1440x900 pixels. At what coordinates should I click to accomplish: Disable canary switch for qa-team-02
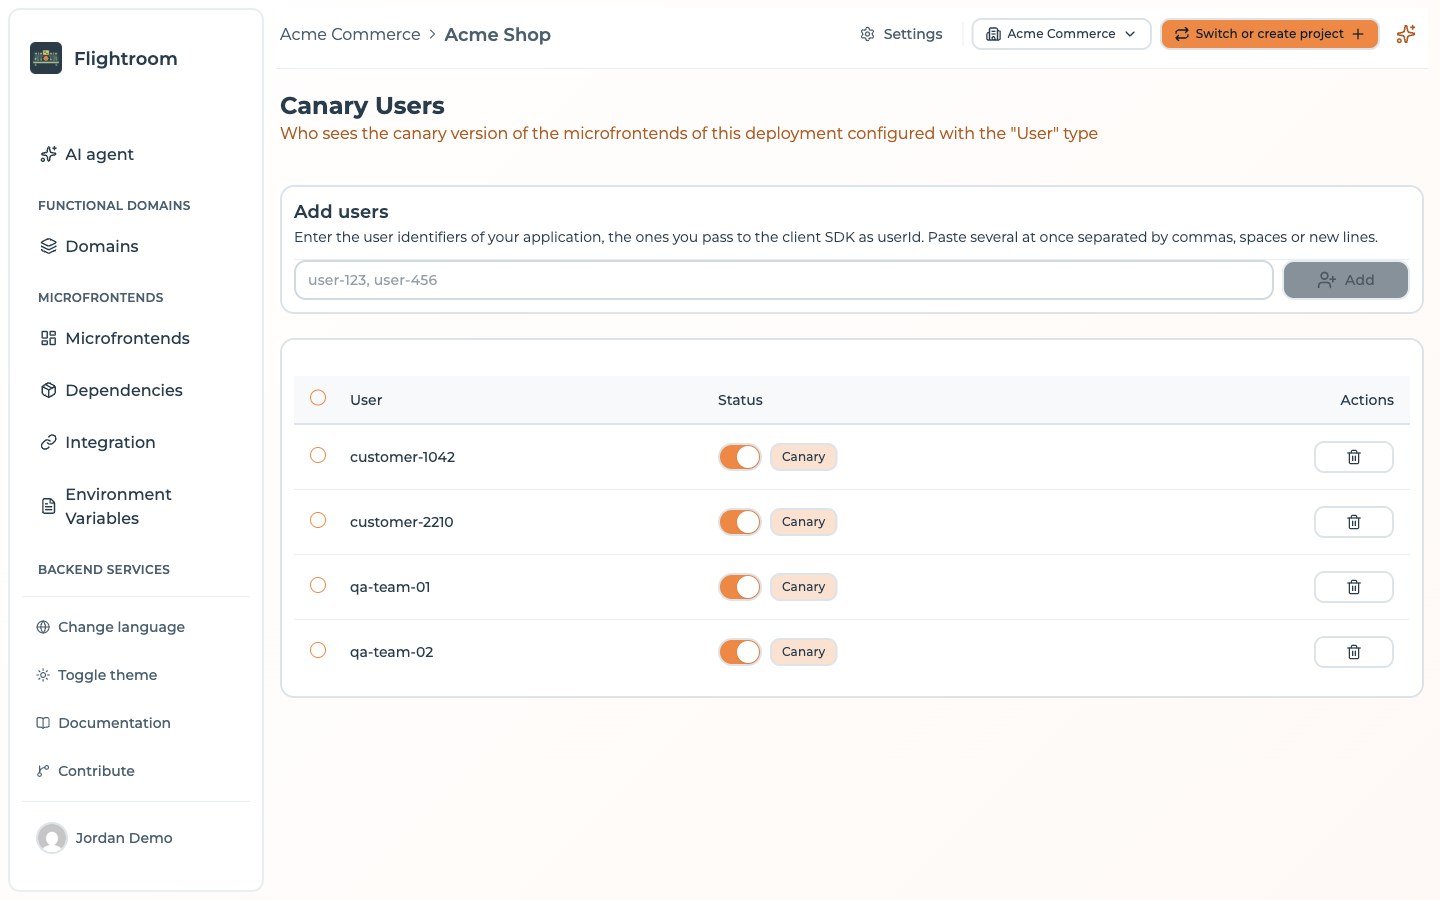pyautogui.click(x=740, y=652)
